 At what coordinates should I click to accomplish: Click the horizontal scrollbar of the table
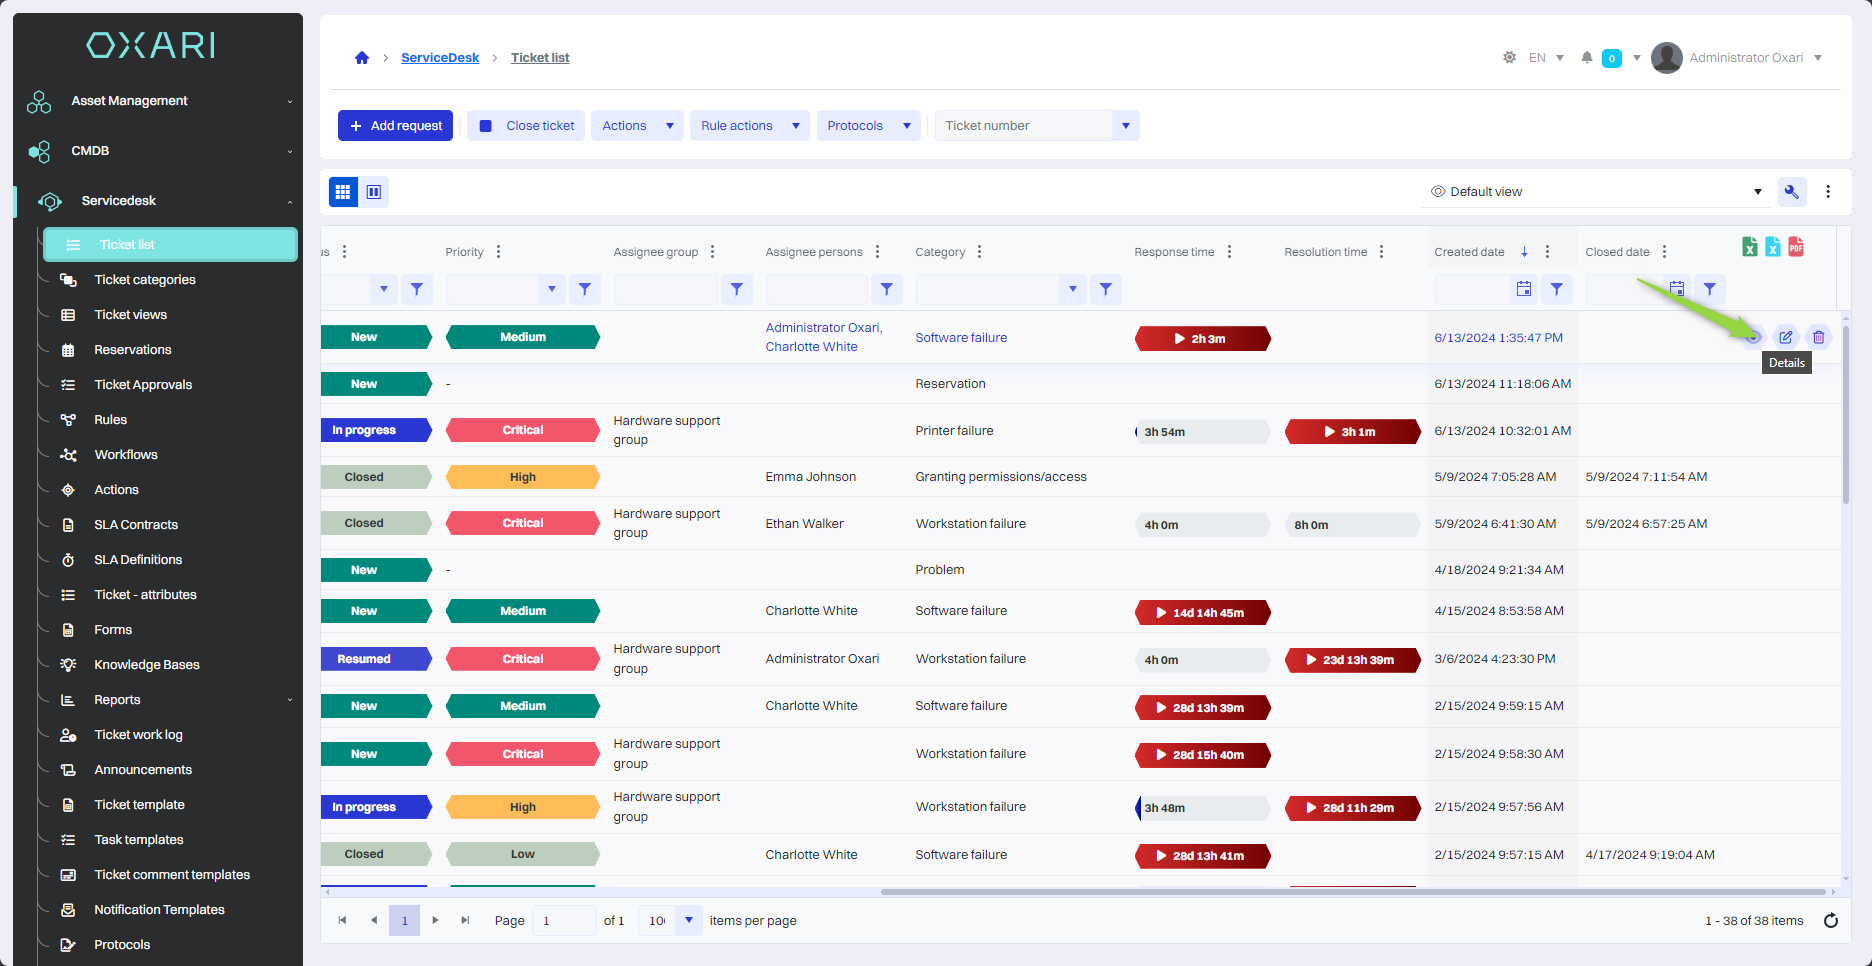point(1352,891)
